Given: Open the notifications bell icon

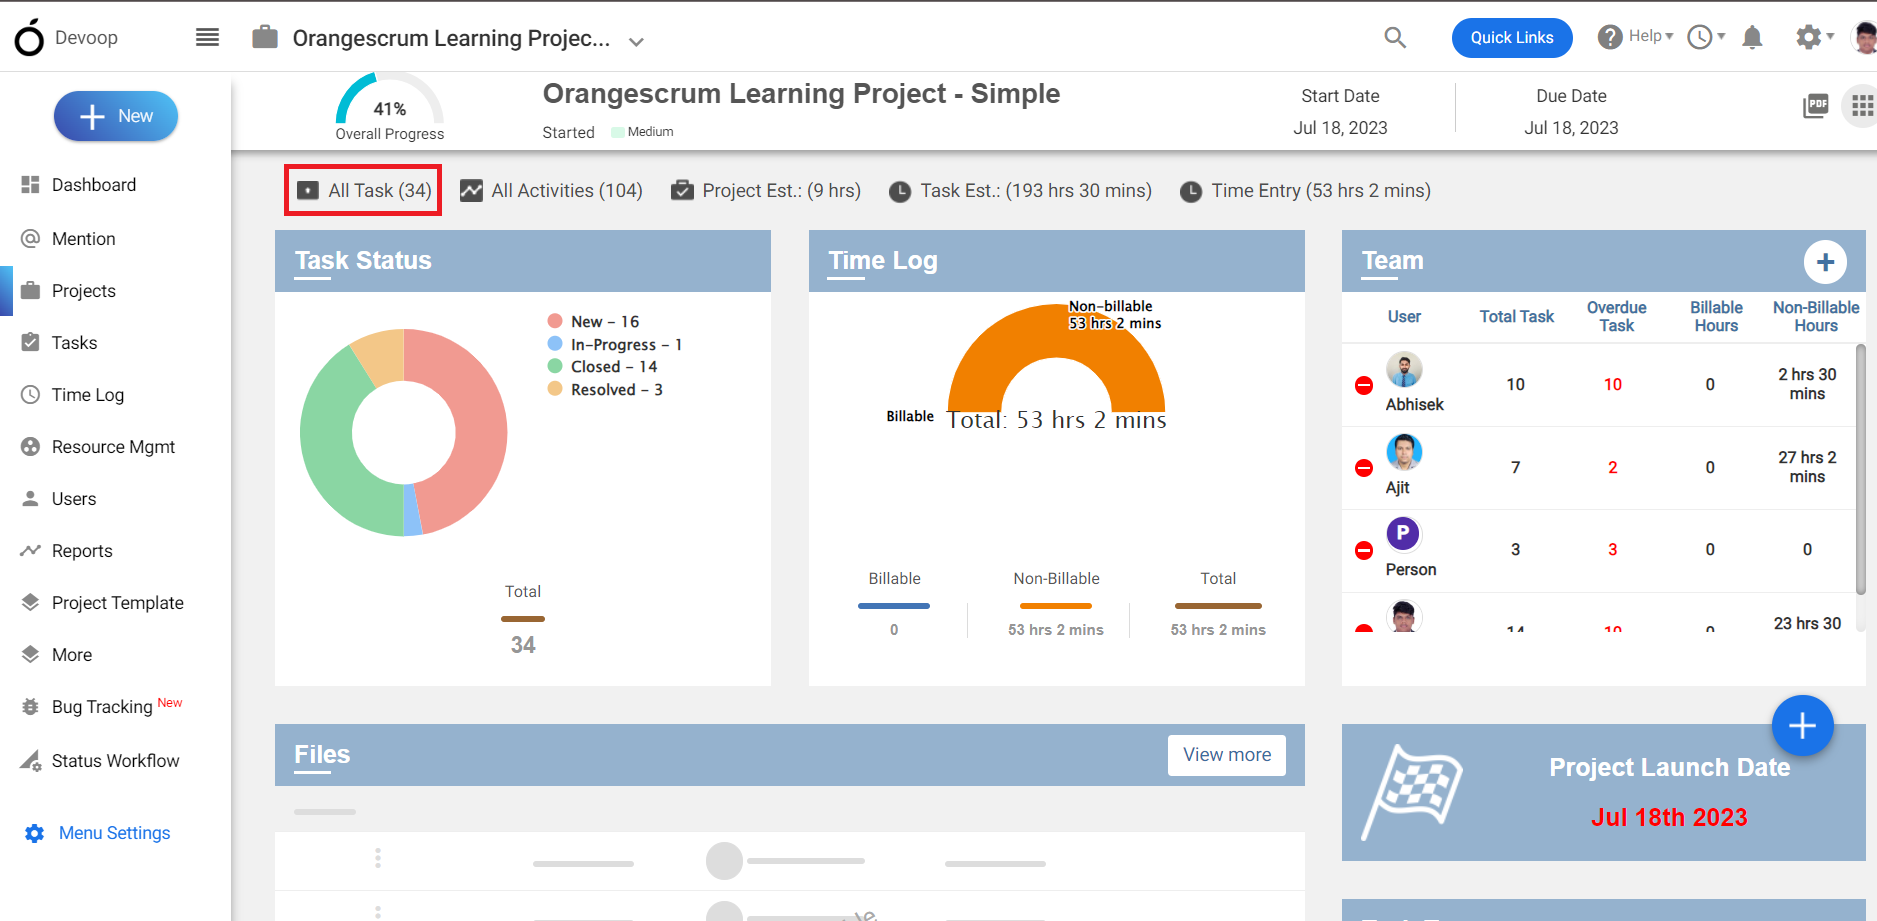Looking at the screenshot, I should (1752, 37).
